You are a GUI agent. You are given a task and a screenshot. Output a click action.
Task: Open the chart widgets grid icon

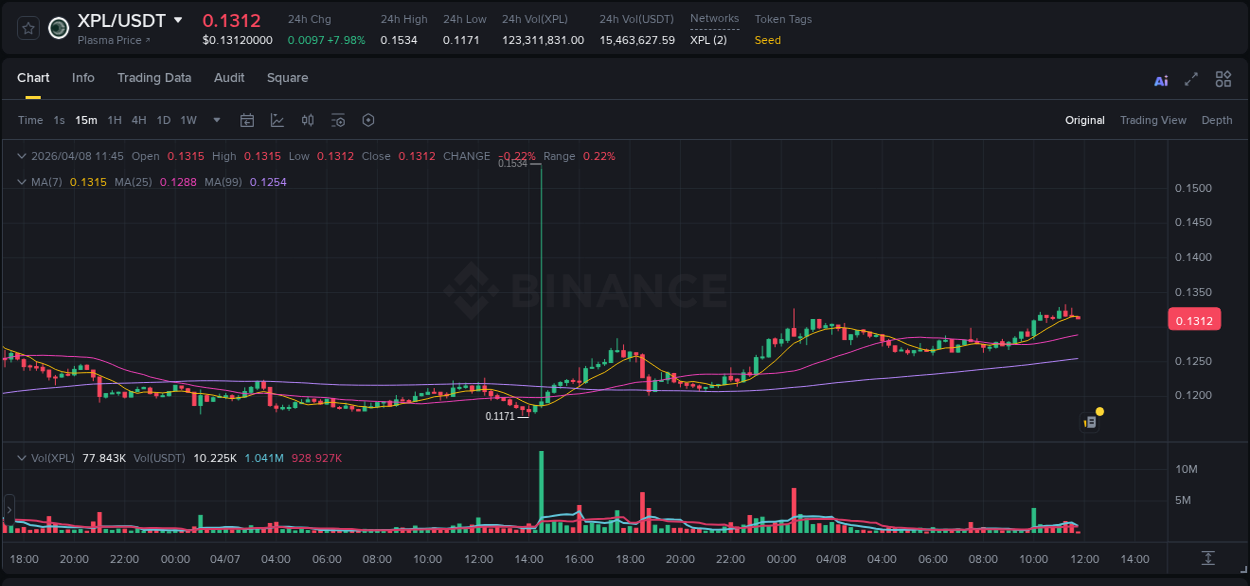point(1223,79)
